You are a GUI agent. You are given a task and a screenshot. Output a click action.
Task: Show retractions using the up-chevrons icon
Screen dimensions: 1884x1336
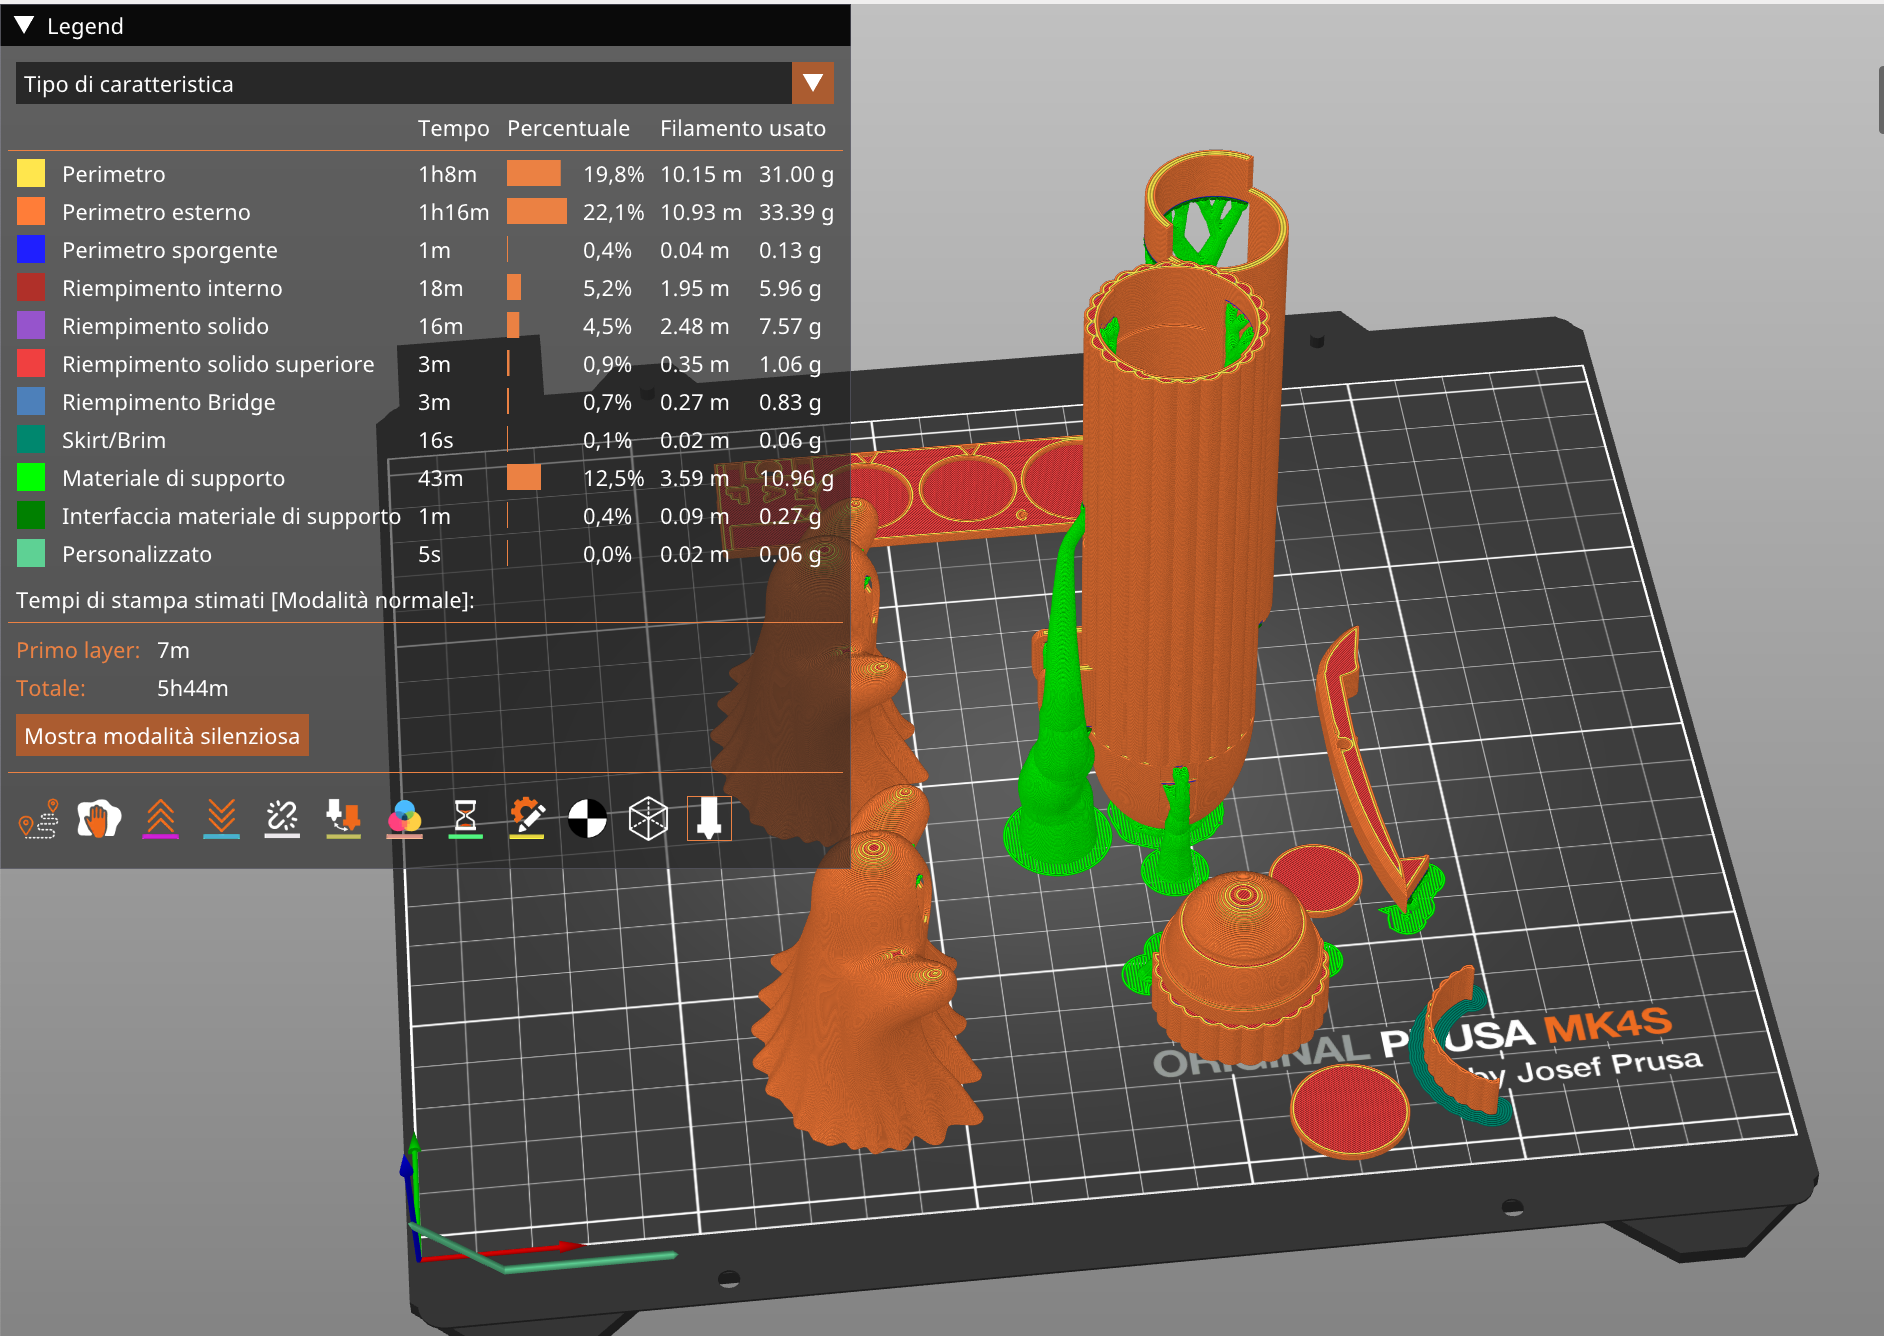click(x=160, y=819)
